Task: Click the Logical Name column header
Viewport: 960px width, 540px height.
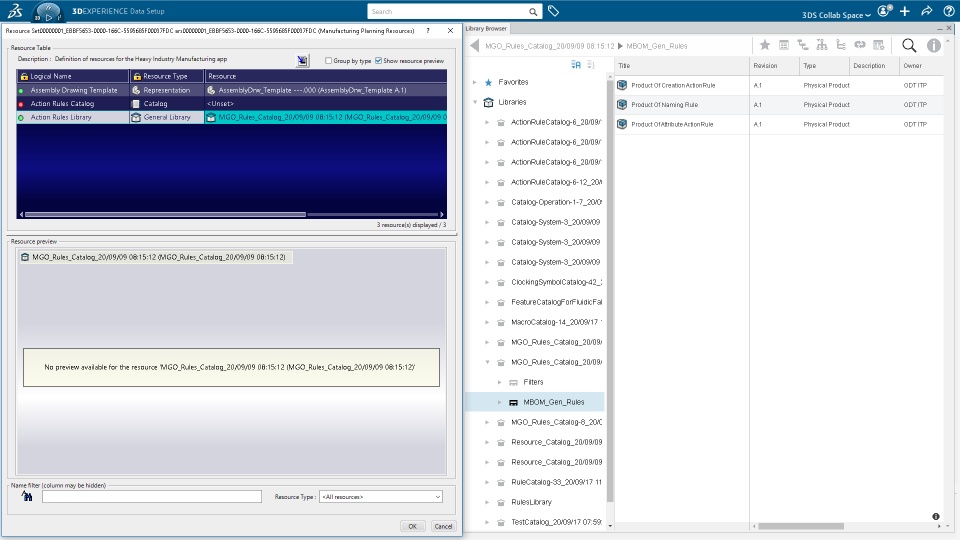Action: pos(73,76)
